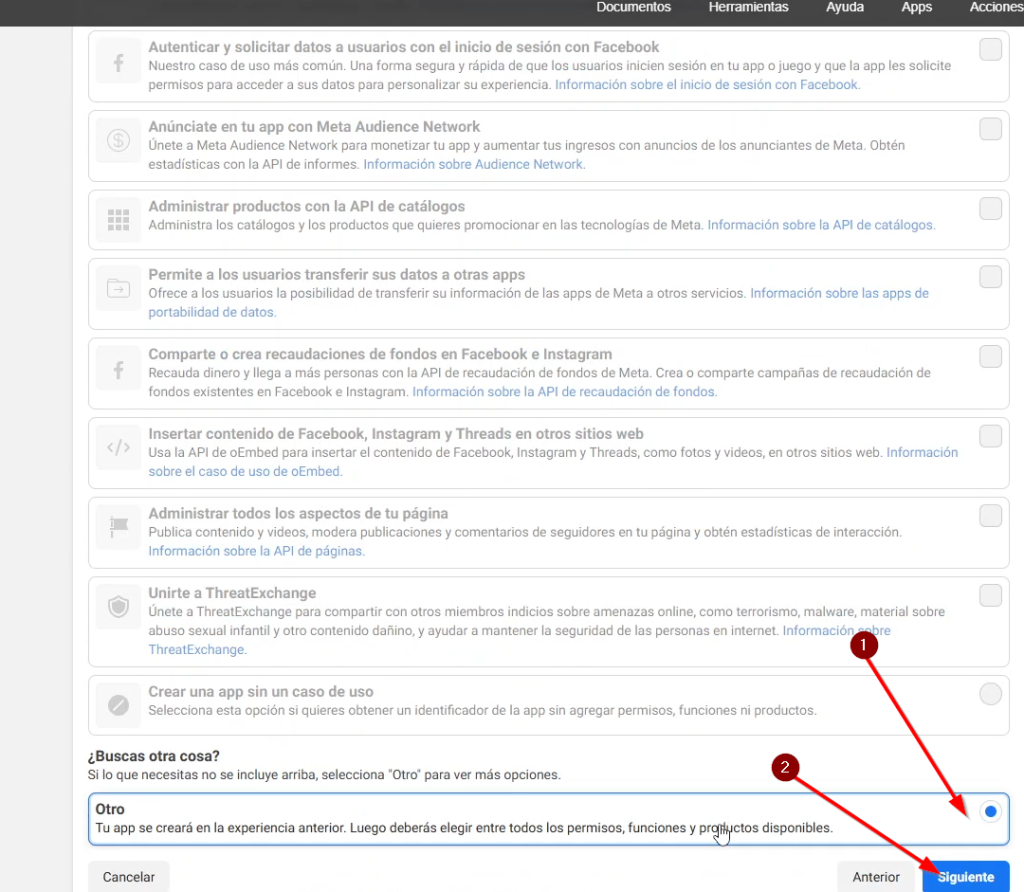
Task: Open link Información sobre el inicio de sesión con Facebook
Action: (x=707, y=85)
